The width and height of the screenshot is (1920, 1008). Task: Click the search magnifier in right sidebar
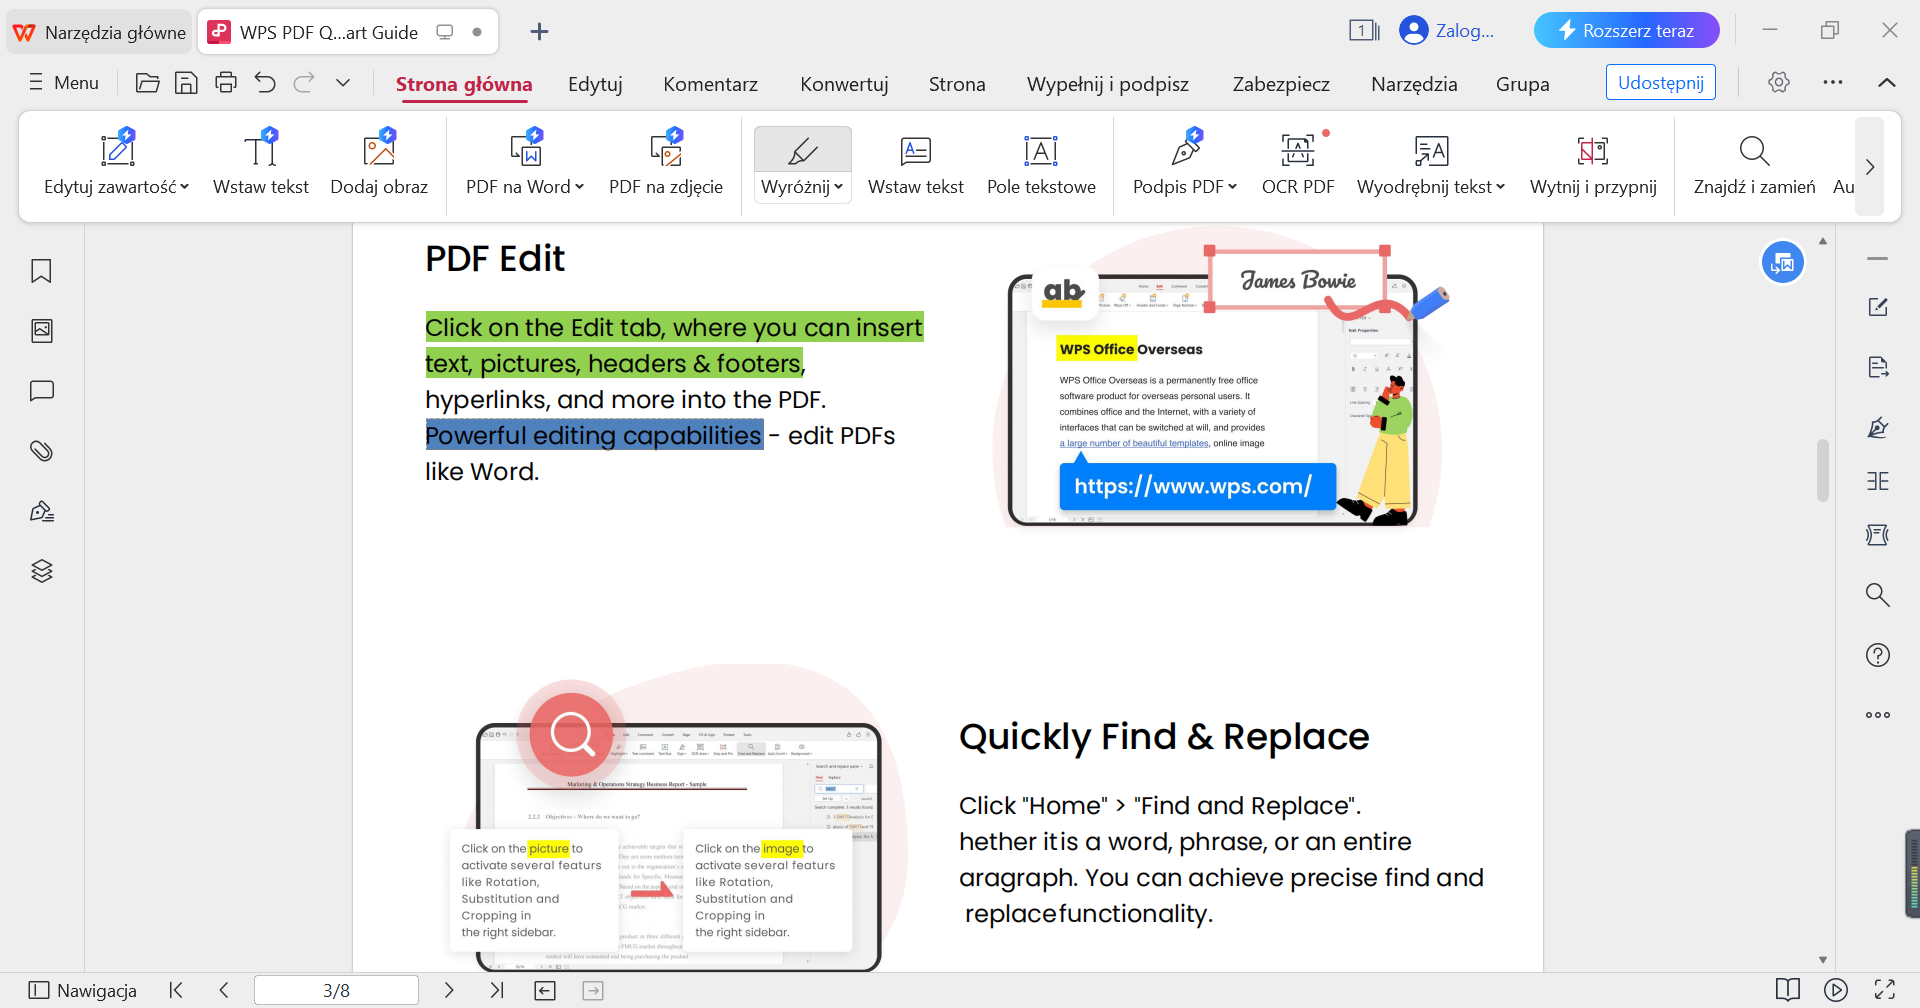click(x=1878, y=595)
